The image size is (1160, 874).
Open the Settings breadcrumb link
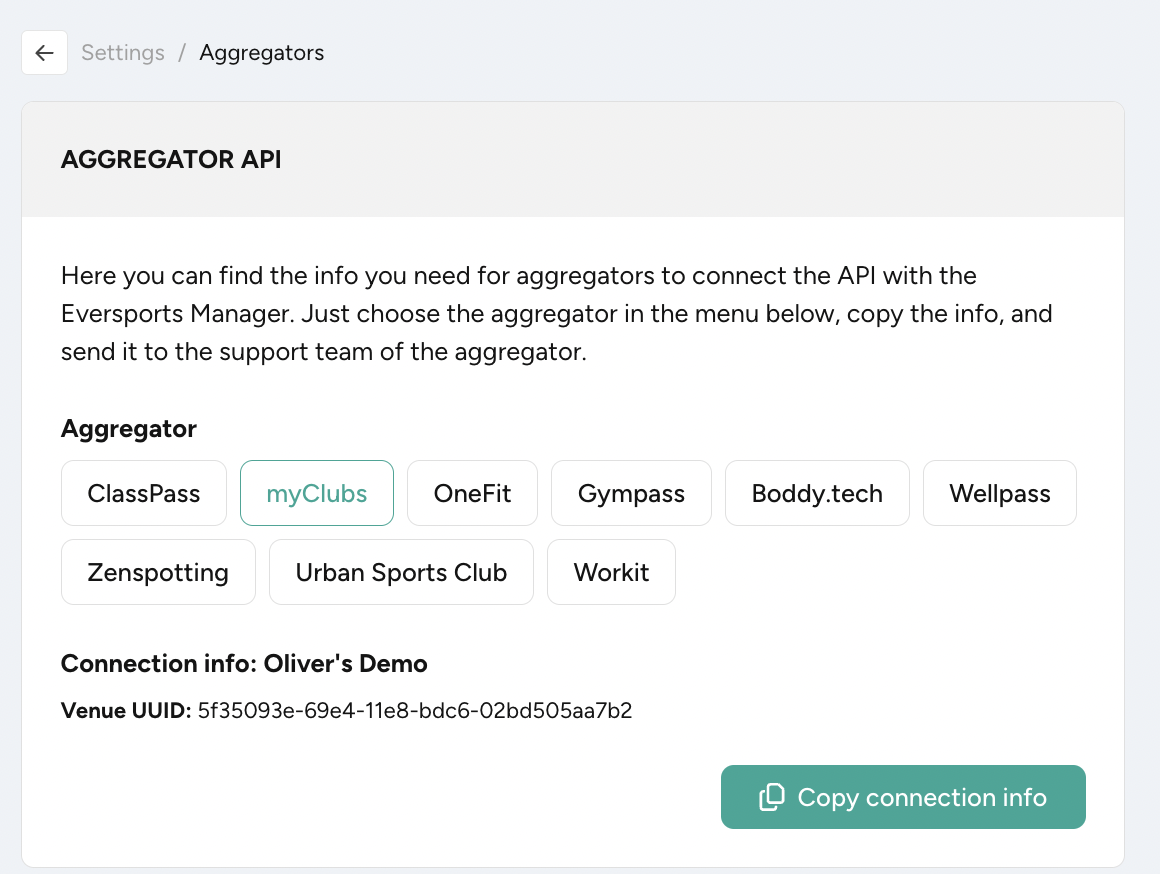tap(123, 53)
